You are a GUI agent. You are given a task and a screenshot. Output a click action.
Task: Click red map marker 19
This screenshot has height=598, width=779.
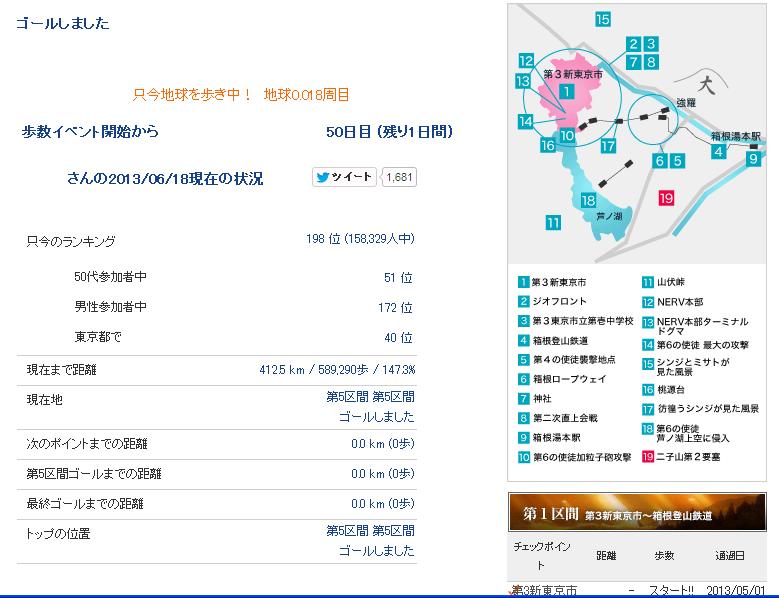click(666, 198)
